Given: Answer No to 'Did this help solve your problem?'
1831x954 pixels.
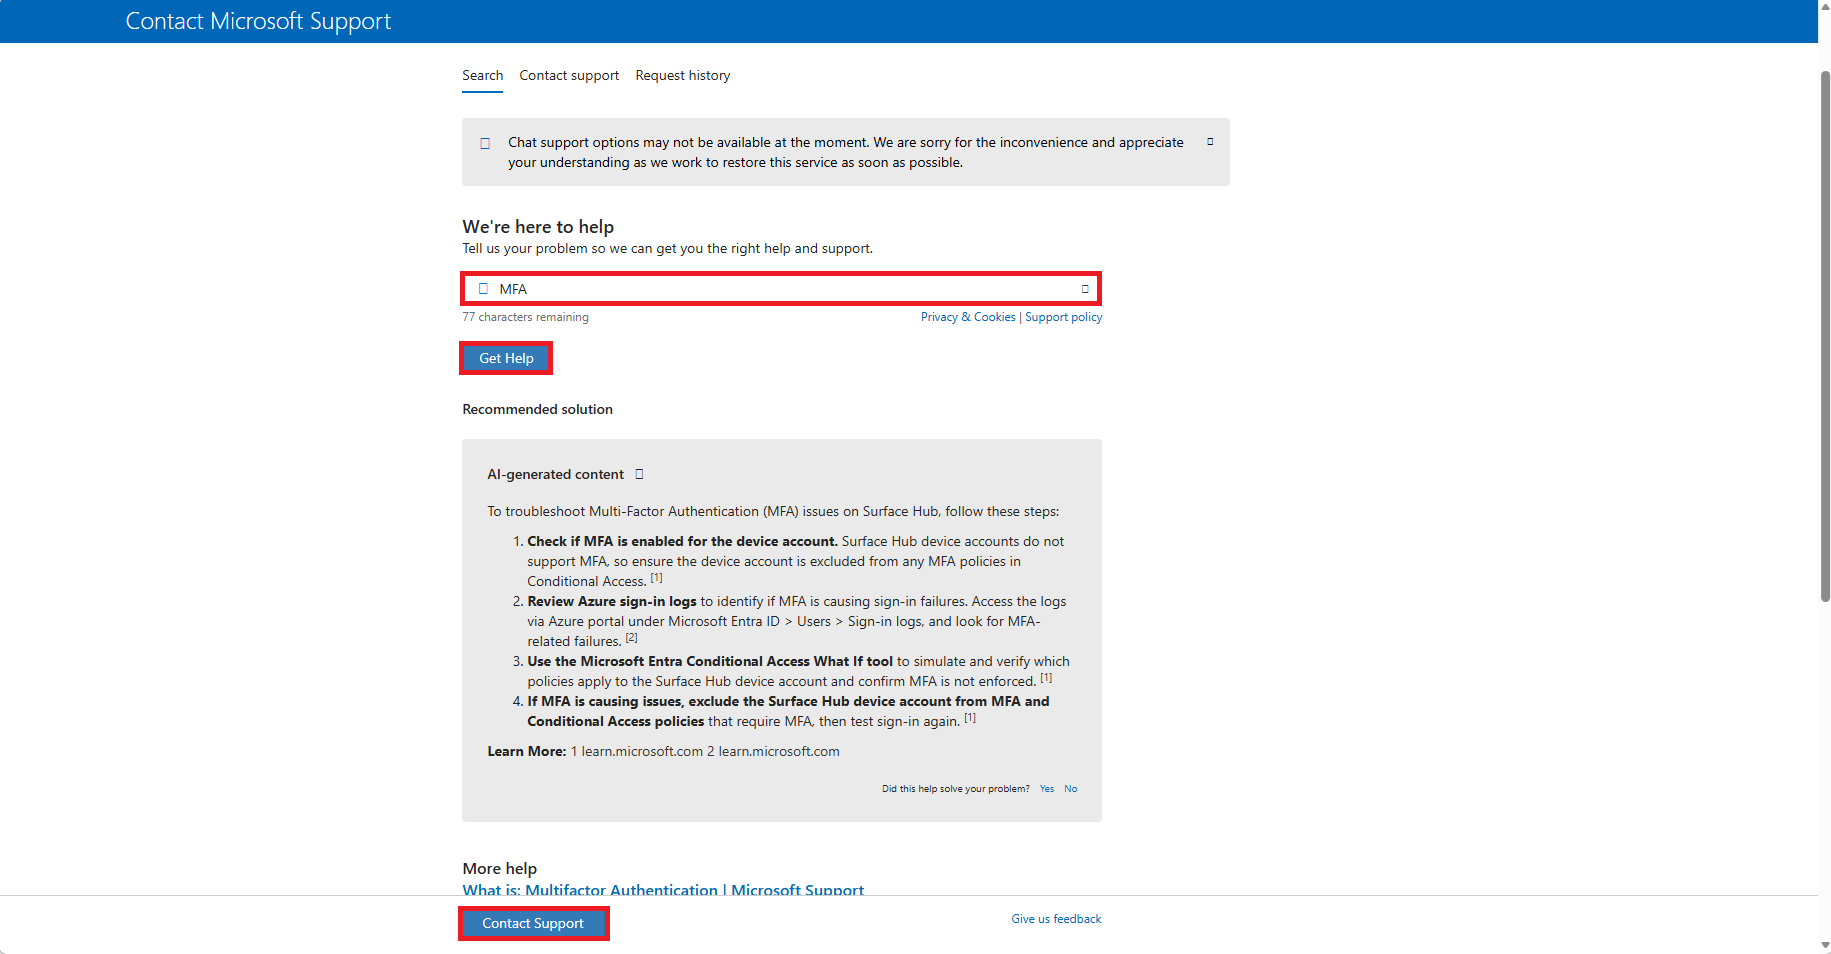Looking at the screenshot, I should pos(1071,789).
